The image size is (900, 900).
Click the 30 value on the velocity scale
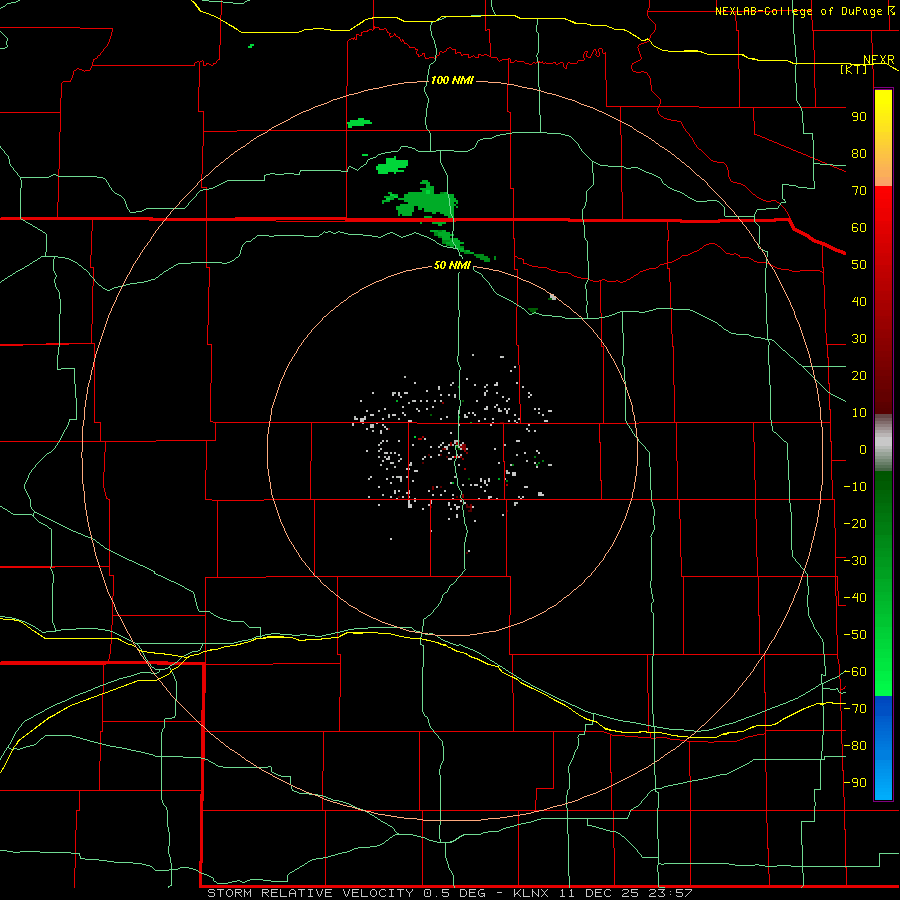[x=859, y=339]
